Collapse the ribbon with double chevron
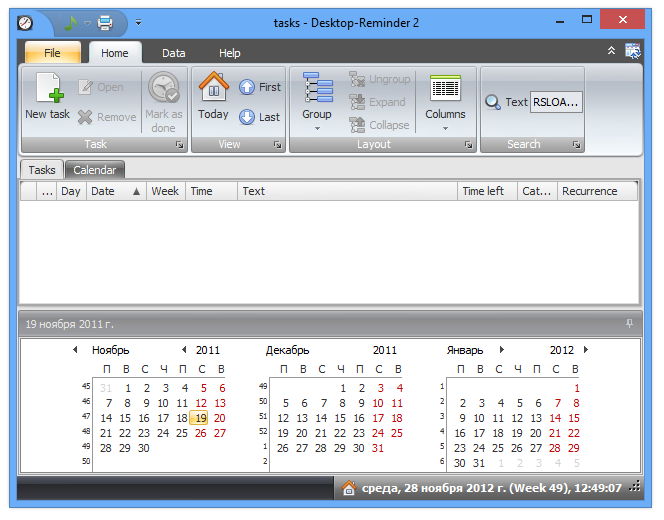The height and width of the screenshot is (520, 664). pyautogui.click(x=611, y=51)
